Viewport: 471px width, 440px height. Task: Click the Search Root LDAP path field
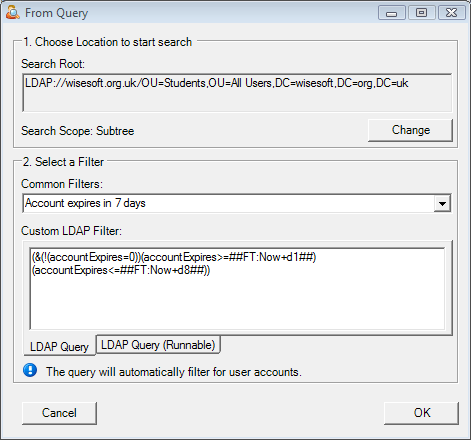tap(237, 93)
